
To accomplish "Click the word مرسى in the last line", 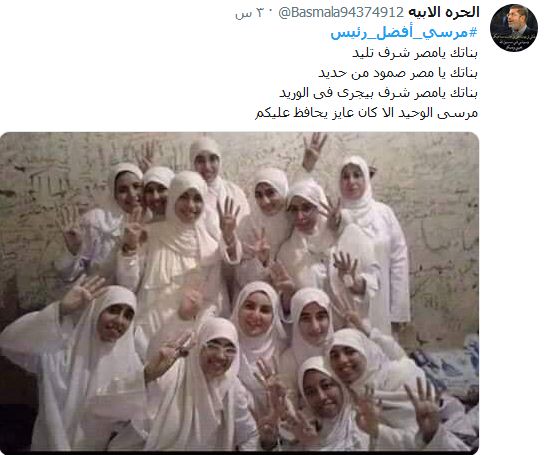I will point(458,113).
